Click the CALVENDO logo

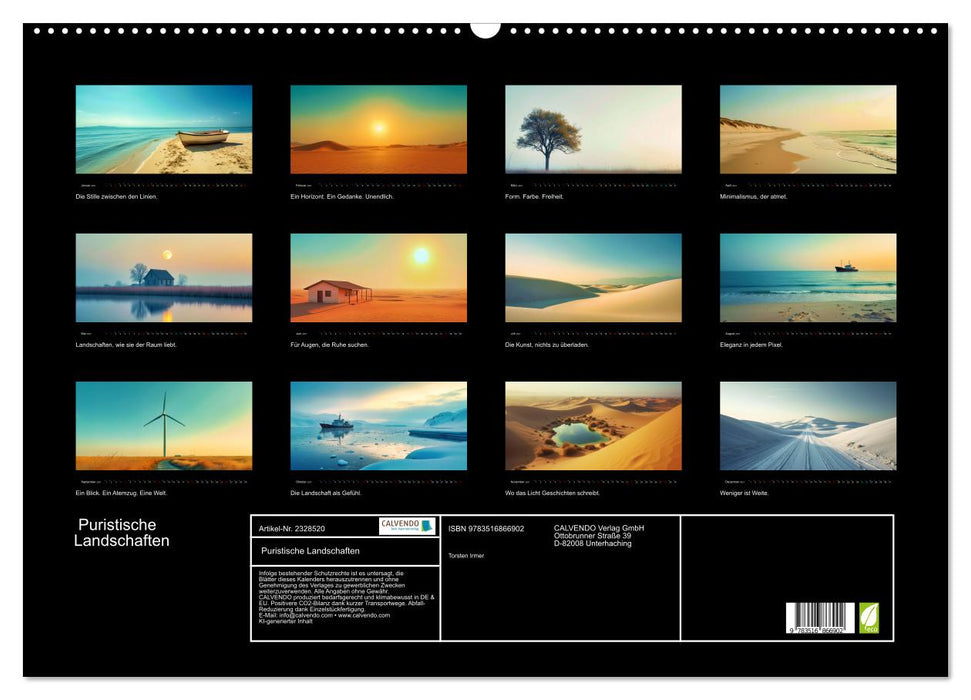point(407,526)
